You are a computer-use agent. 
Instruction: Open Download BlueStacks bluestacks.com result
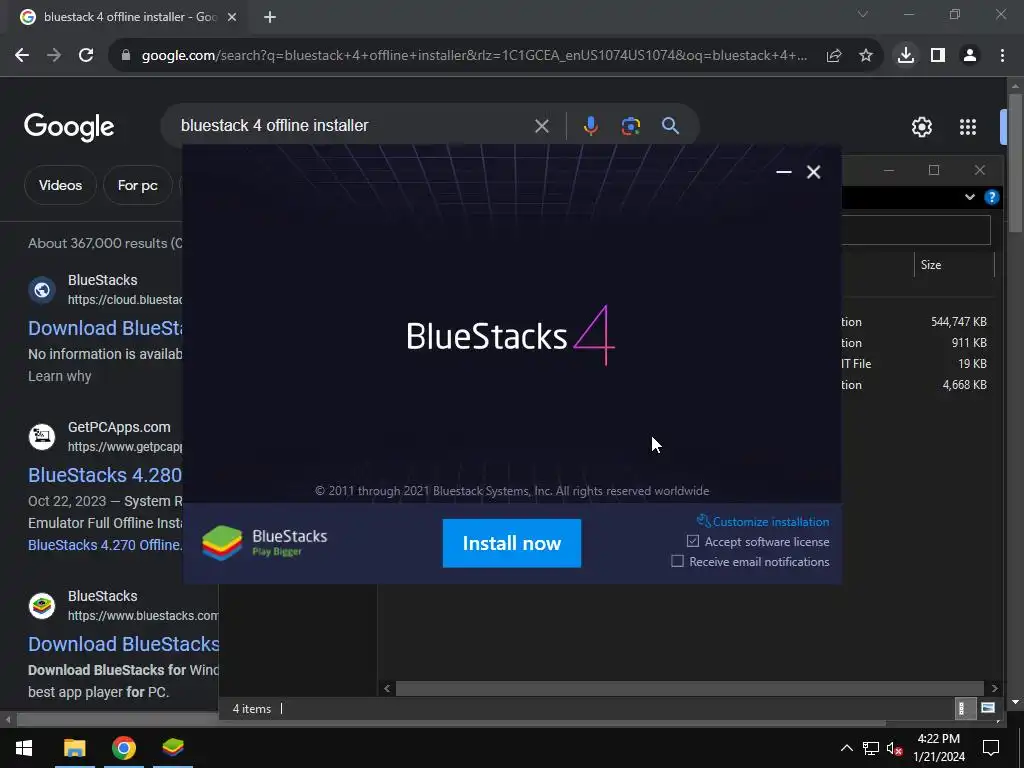tap(123, 644)
